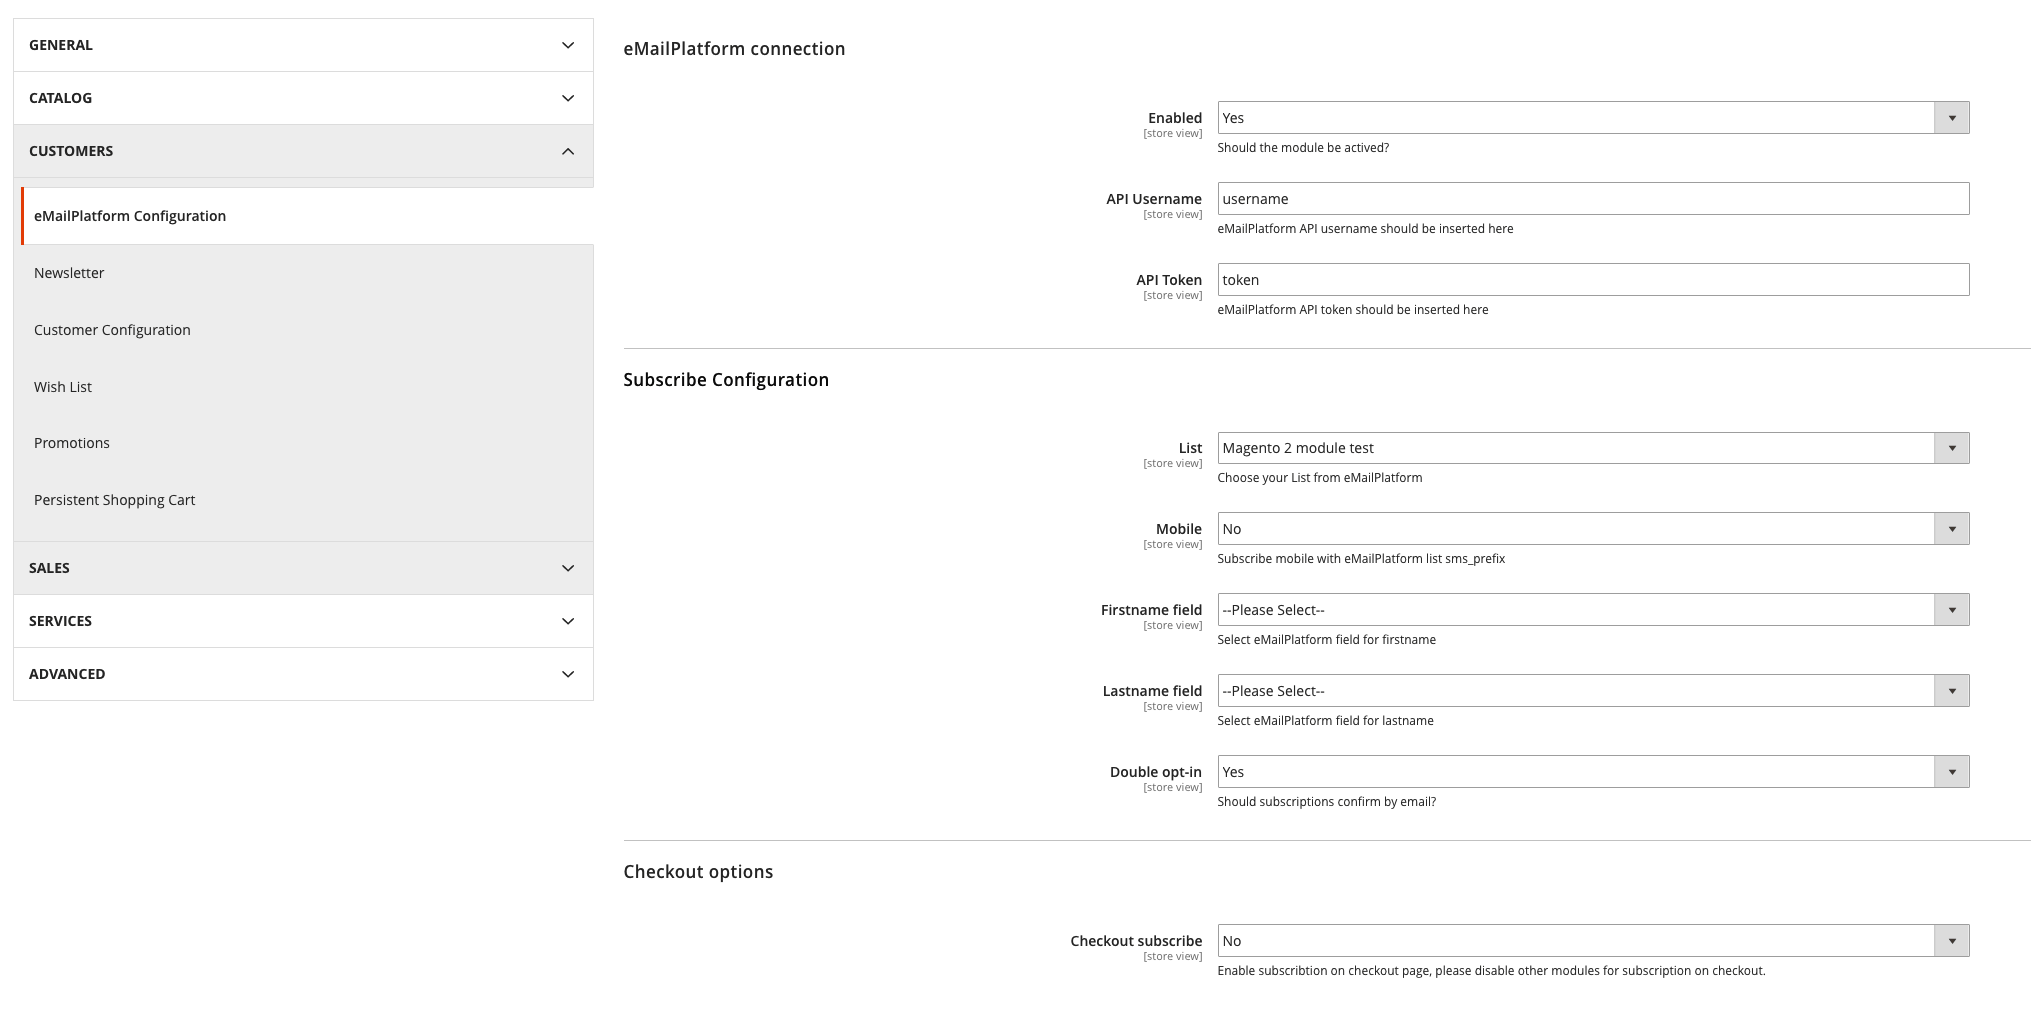Viewport: 2031px width, 1019px height.
Task: Open Persistent Shopping Cart settings
Action: coord(115,500)
